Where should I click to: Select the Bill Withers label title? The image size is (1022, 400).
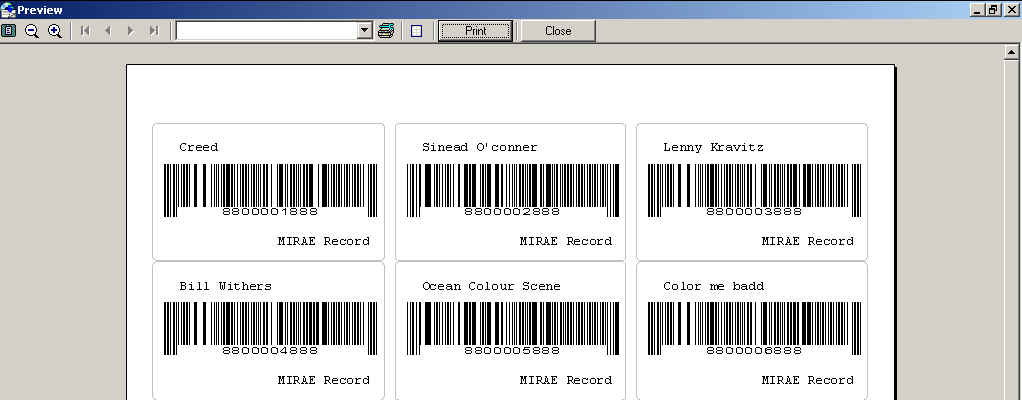point(226,286)
